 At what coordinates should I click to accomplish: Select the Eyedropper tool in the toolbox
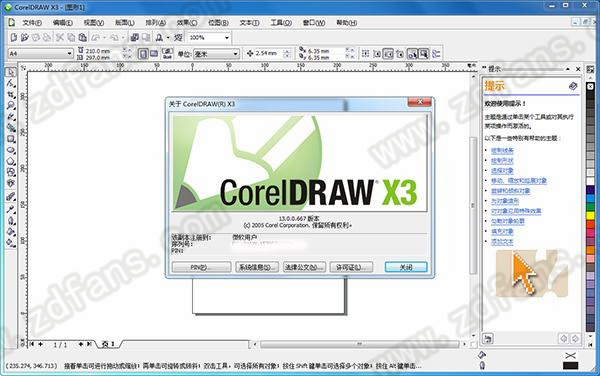click(x=11, y=209)
